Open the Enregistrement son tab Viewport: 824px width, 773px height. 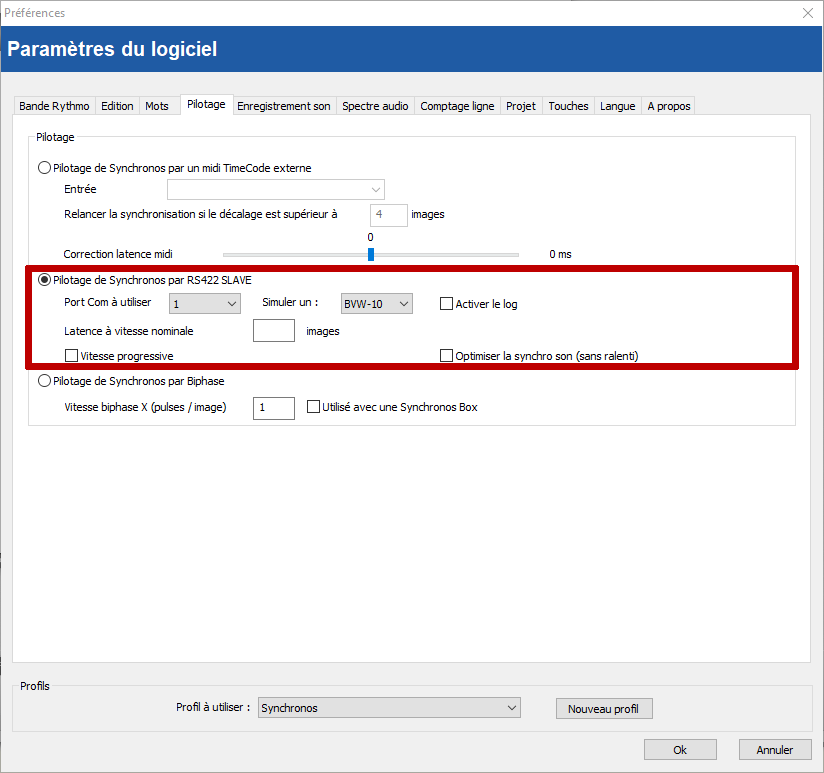pyautogui.click(x=284, y=106)
